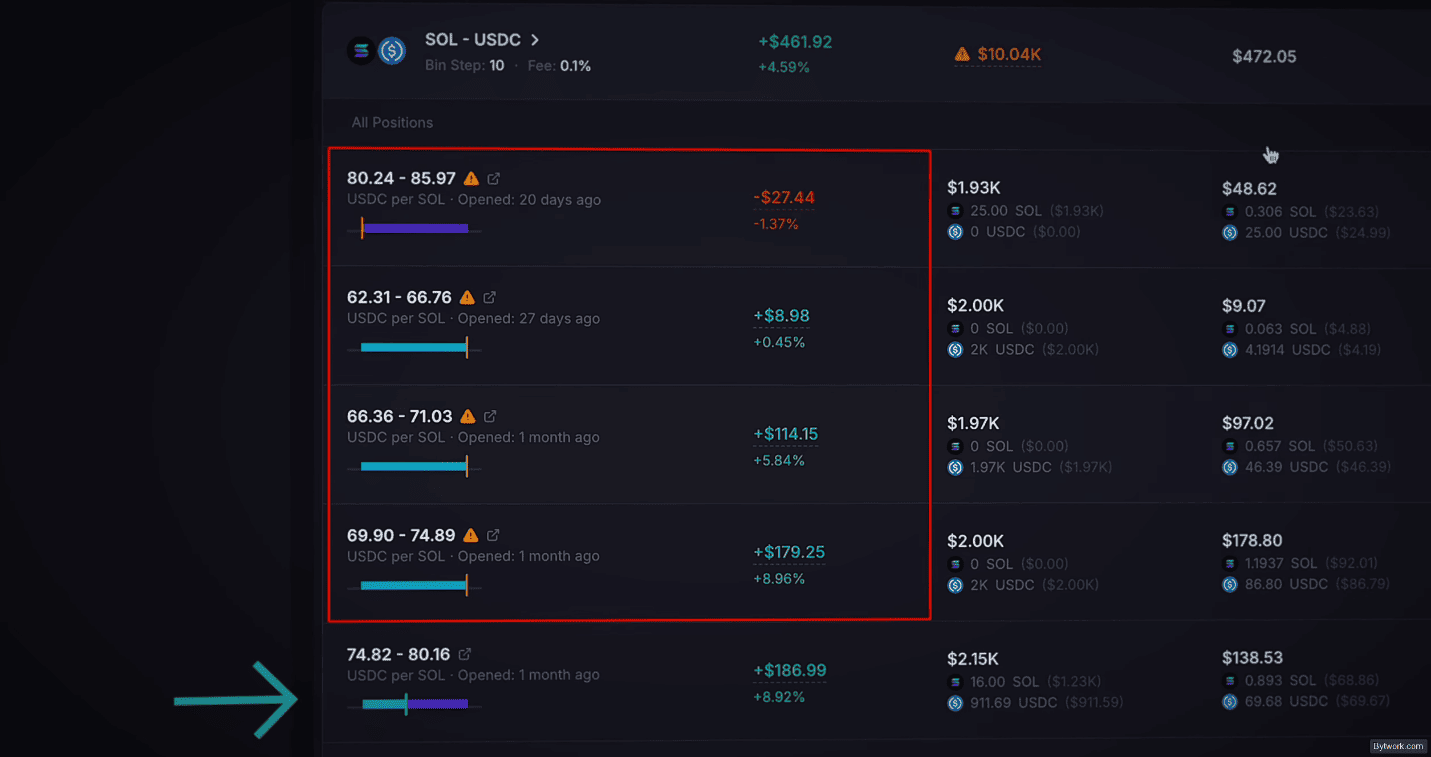The width and height of the screenshot is (1431, 757).
Task: Open external link for 62.31 - 66.76 position
Action: tap(490, 298)
